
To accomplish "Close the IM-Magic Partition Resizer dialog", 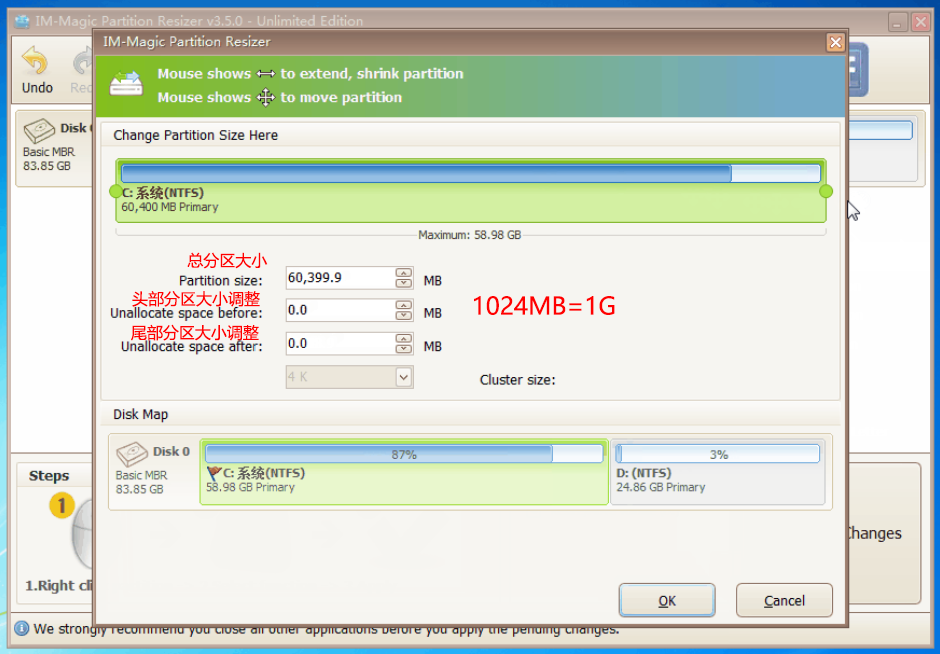I will (835, 43).
